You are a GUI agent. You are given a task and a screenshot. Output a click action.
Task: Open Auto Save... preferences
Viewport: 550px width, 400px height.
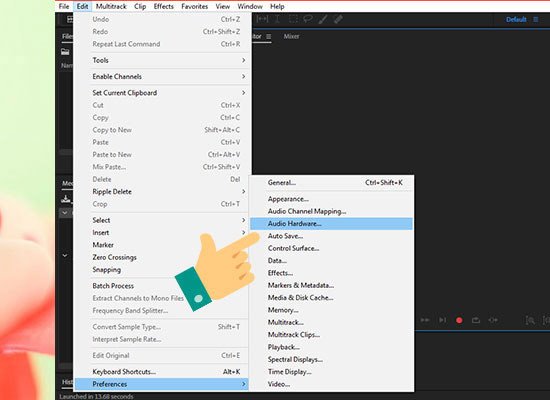pos(331,236)
